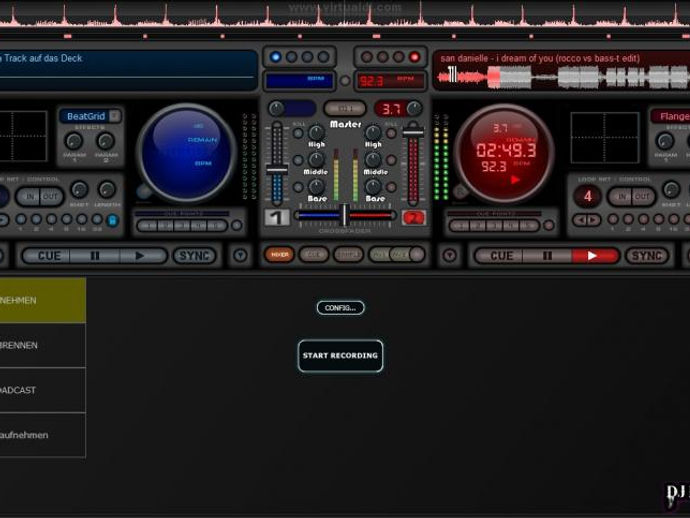
Task: Click the right-arrow loop button on right deck
Action: (594, 220)
